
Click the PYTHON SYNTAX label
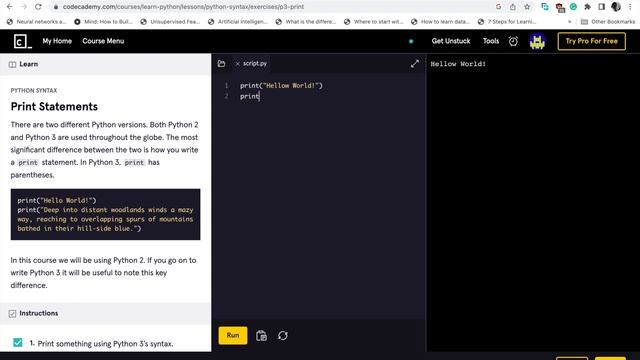(x=34, y=91)
